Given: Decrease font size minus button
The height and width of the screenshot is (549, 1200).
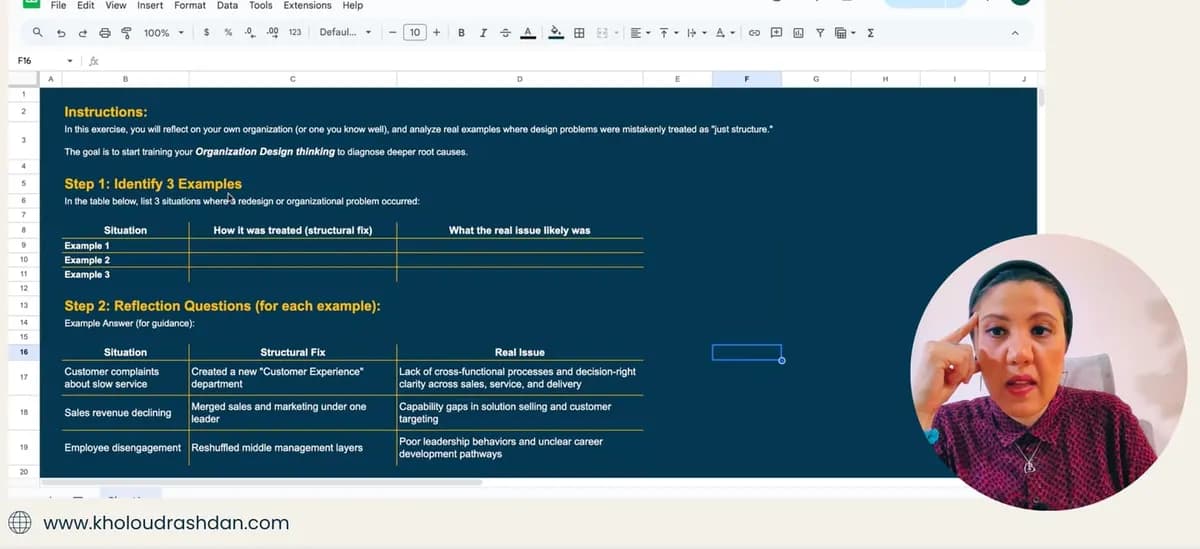Looking at the screenshot, I should [x=393, y=33].
